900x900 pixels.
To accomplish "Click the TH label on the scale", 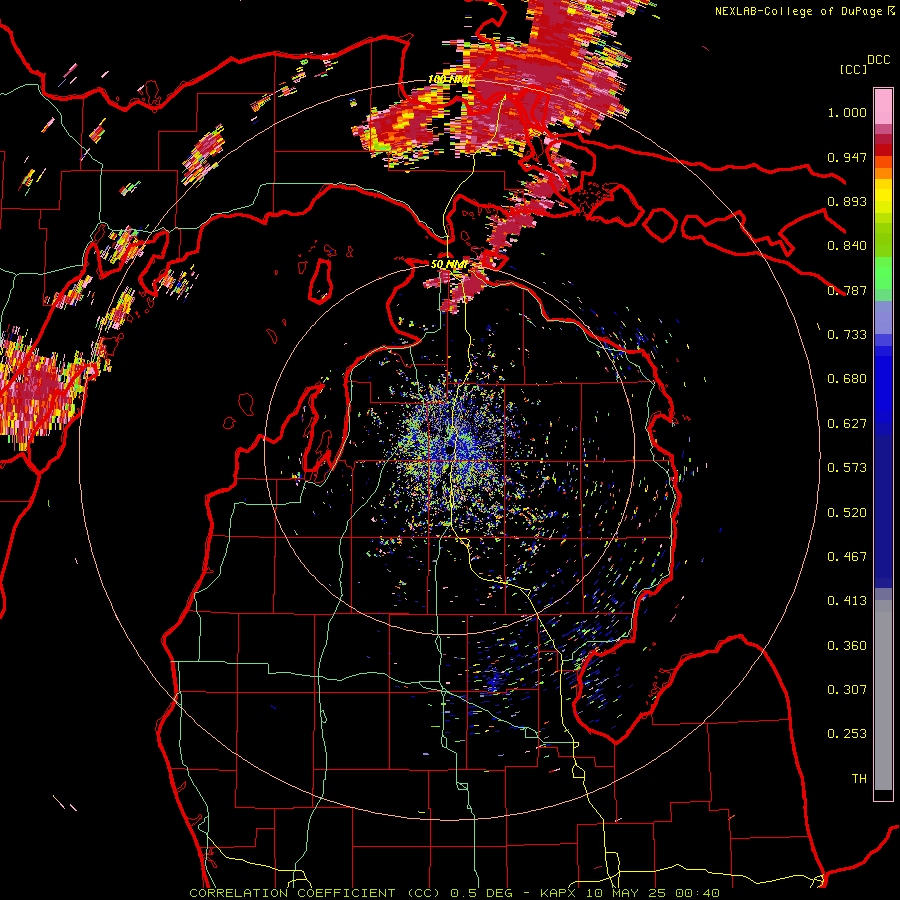I will click(859, 779).
